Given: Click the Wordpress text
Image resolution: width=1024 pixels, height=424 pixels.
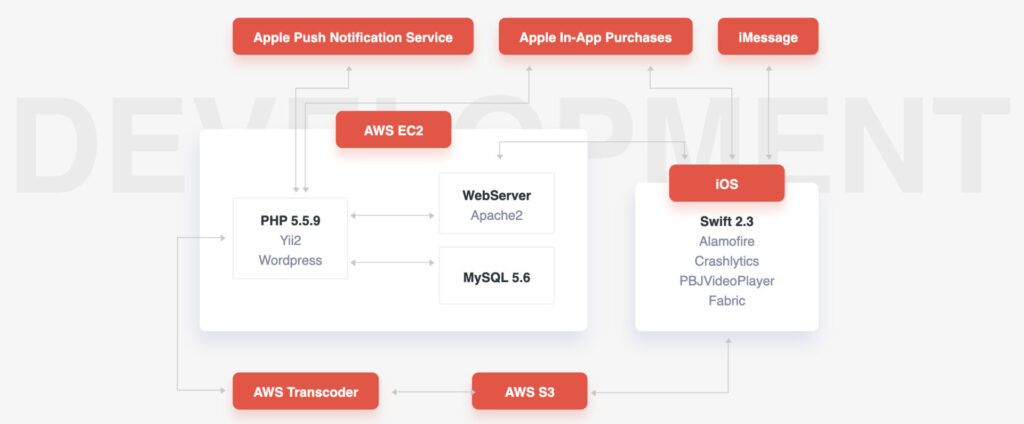Looking at the screenshot, I should tap(291, 260).
